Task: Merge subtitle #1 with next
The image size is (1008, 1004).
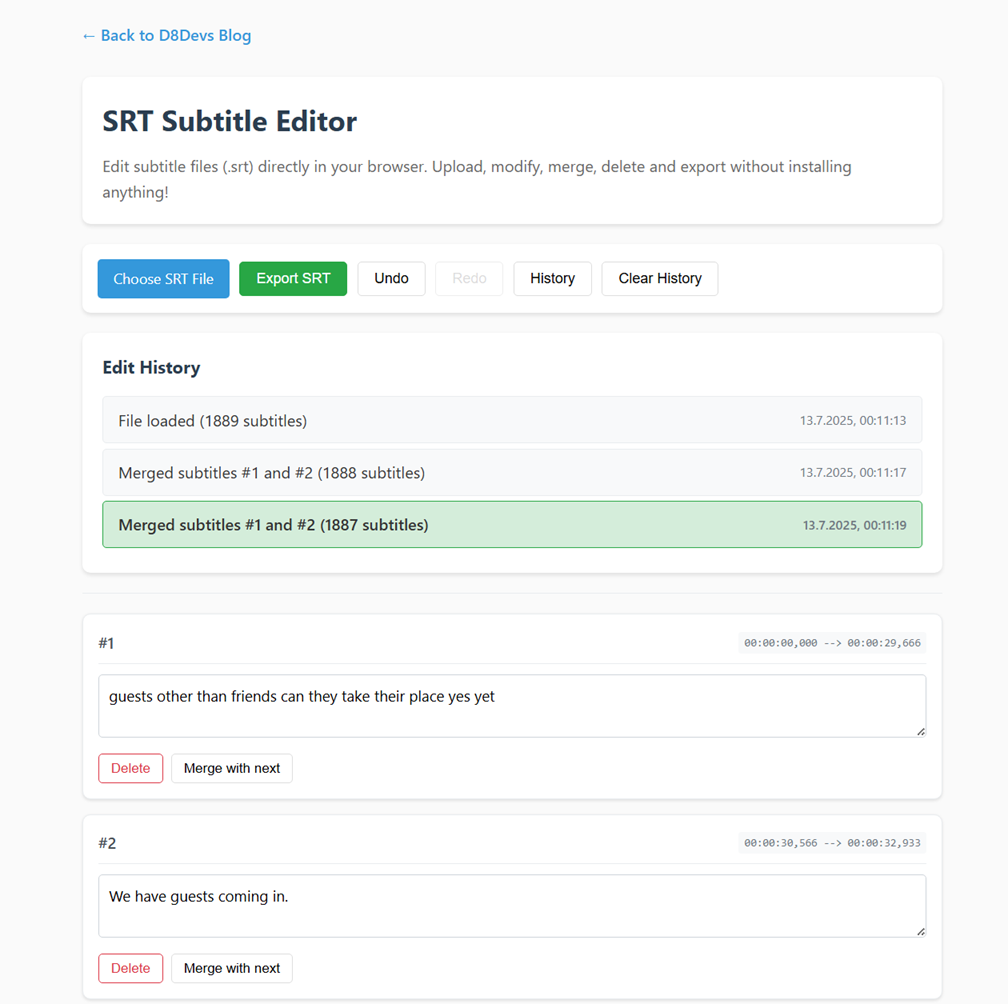Action: [232, 768]
